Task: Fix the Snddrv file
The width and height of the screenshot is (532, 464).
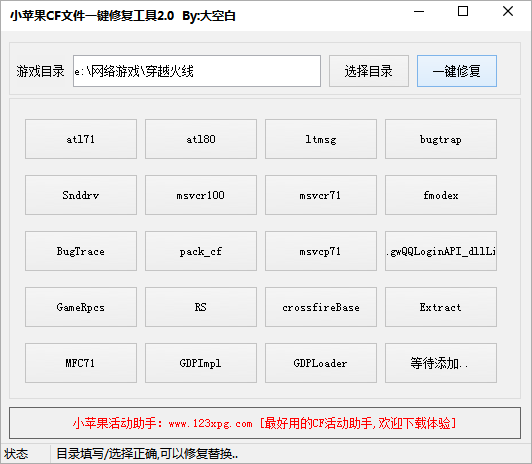Action: pos(81,195)
